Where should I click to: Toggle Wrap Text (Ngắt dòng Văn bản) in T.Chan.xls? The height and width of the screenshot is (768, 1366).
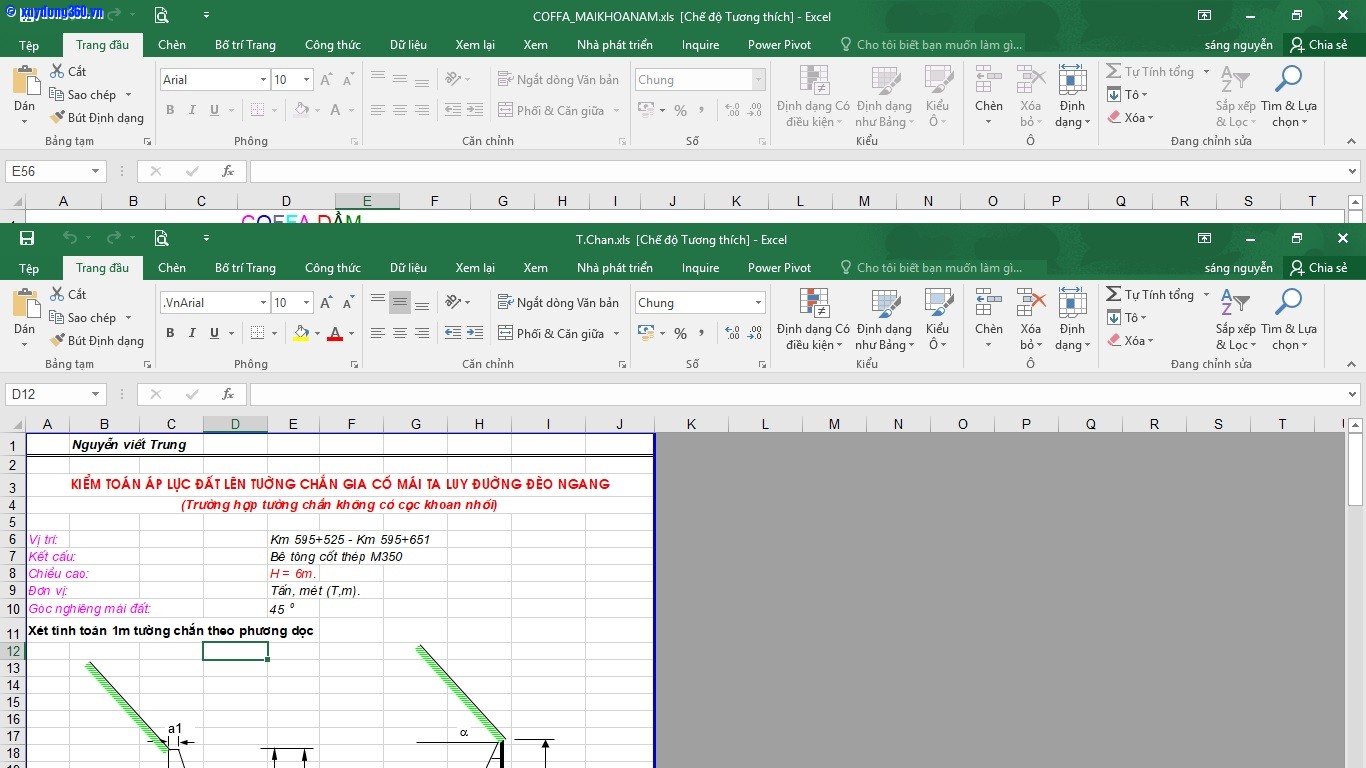(557, 303)
